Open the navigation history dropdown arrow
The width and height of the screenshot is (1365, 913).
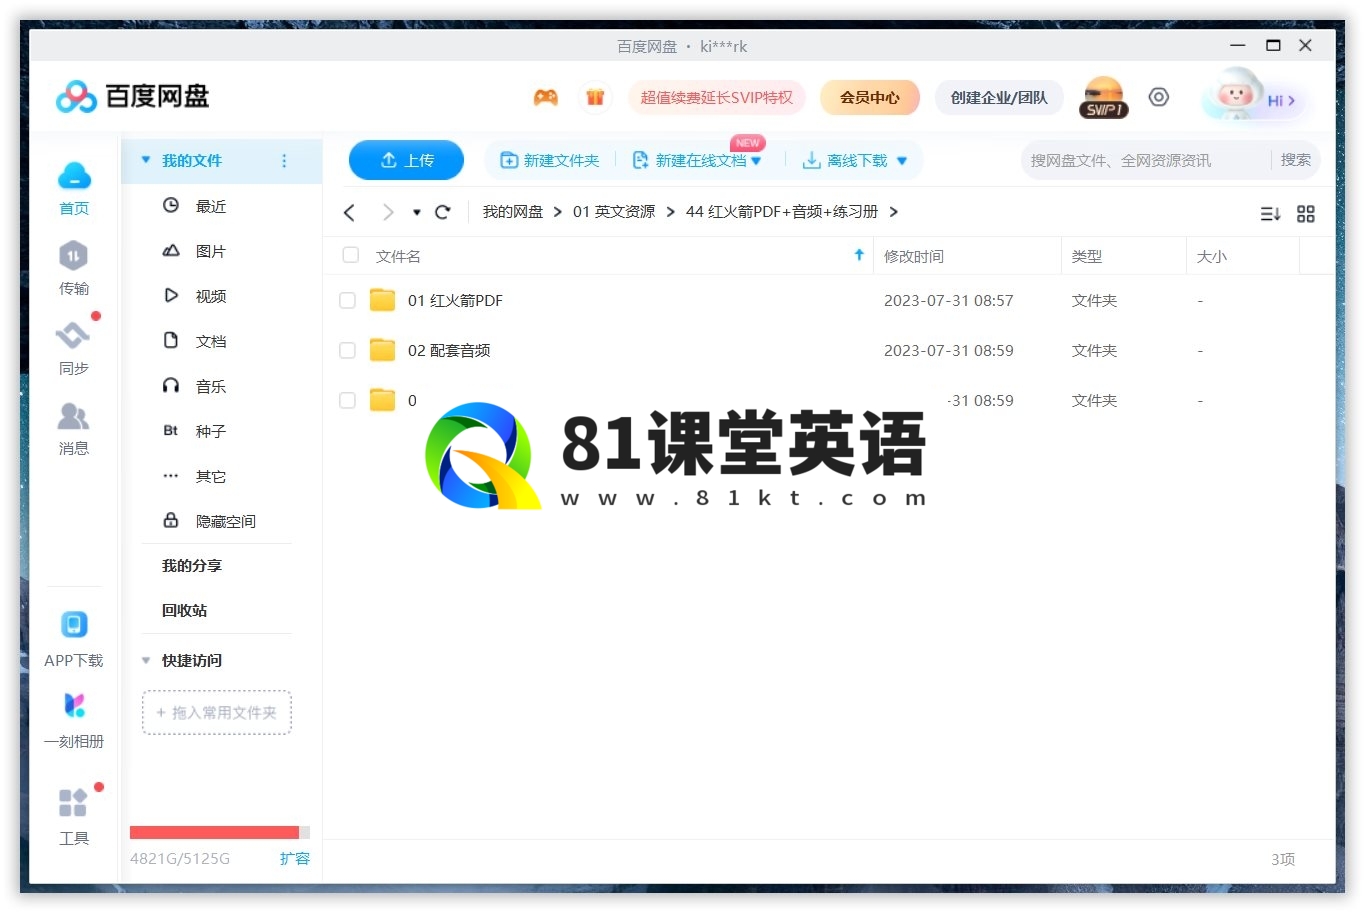coord(417,212)
